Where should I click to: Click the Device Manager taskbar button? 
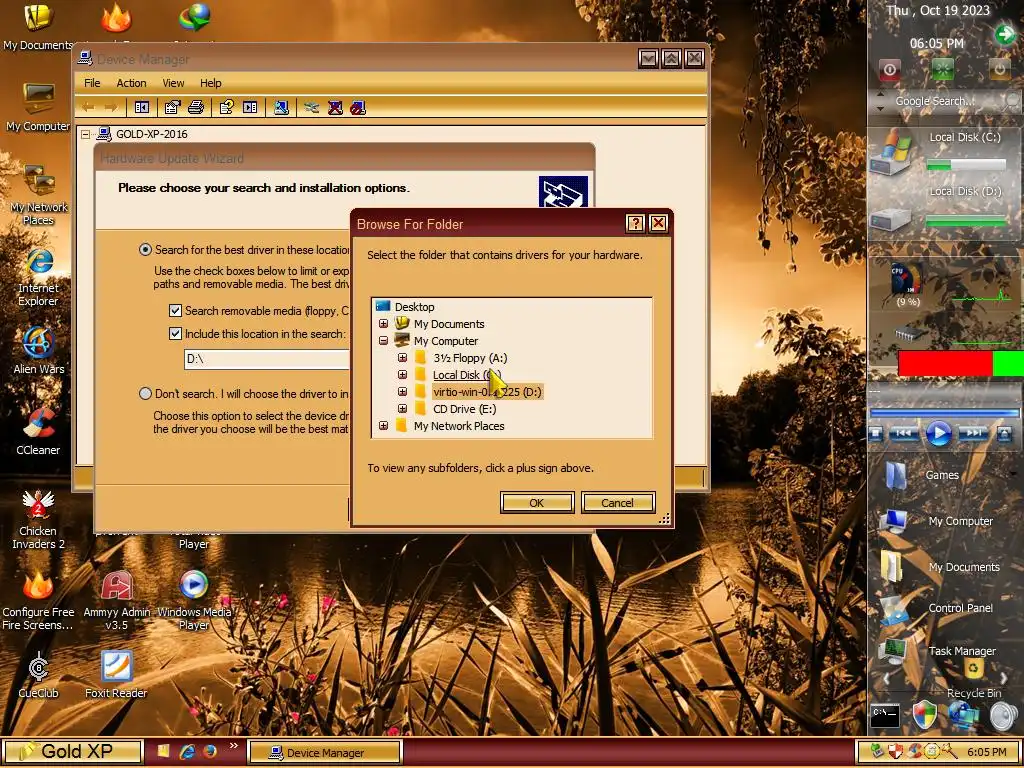tap(325, 753)
